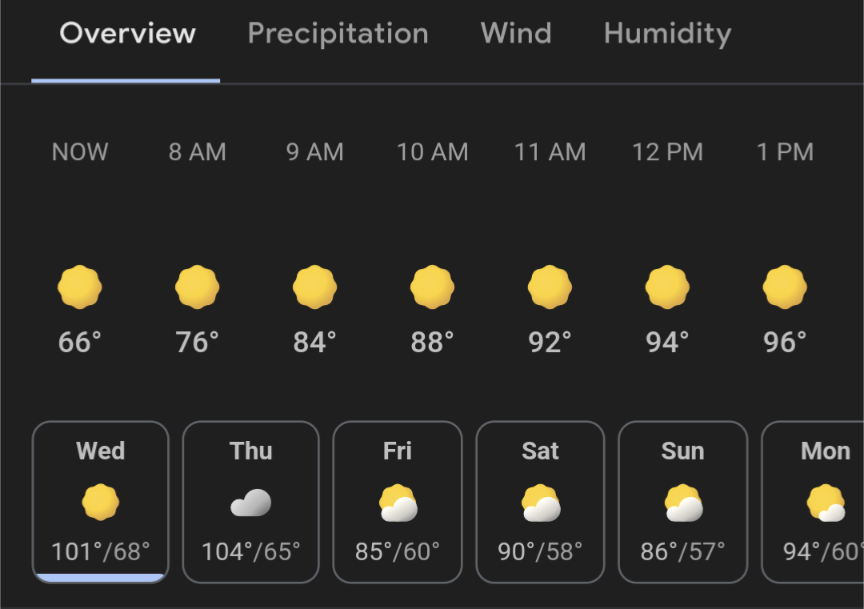The image size is (864, 609).
Task: Click the 11 AM time label
Action: 550,152
